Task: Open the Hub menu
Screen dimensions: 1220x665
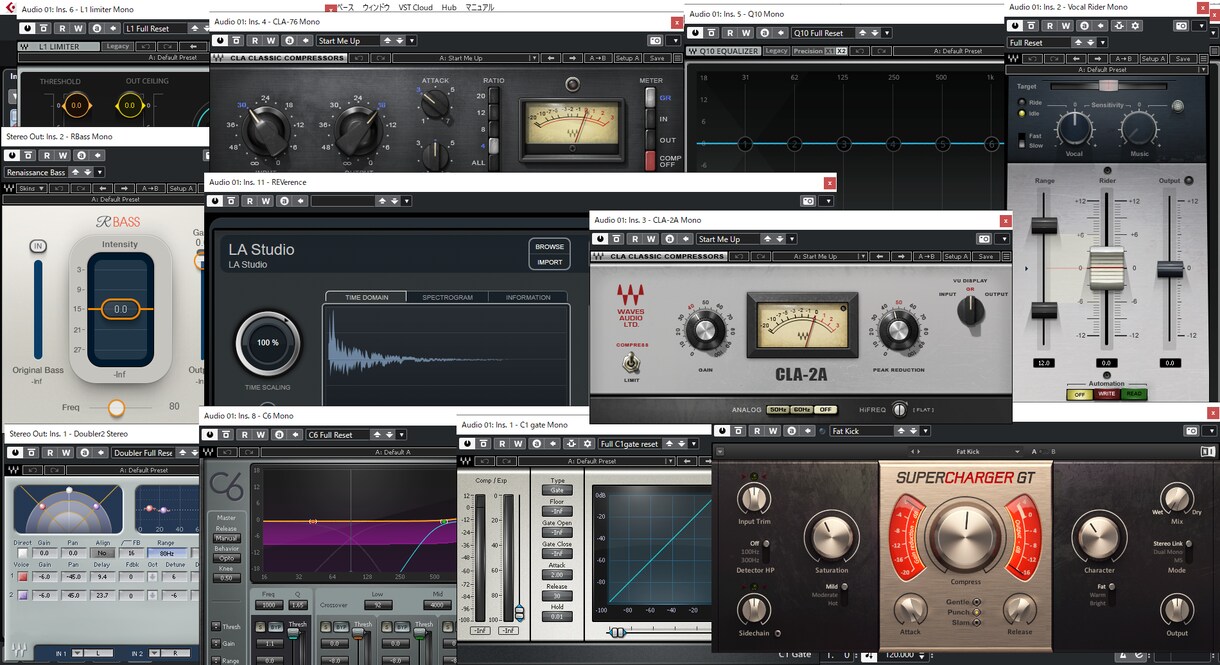Action: [x=449, y=7]
